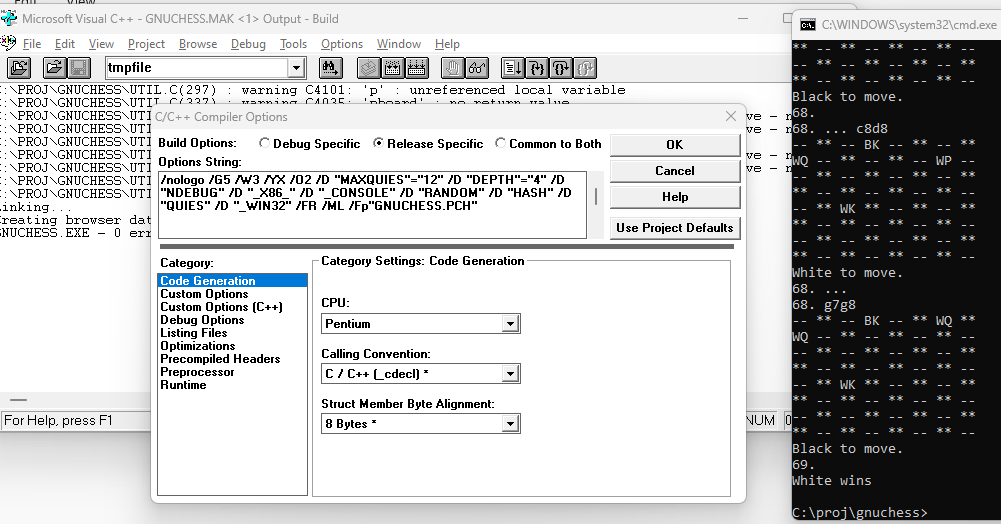Click the NUM indicator in status bar
1001x524 pixels.
pyautogui.click(x=760, y=421)
